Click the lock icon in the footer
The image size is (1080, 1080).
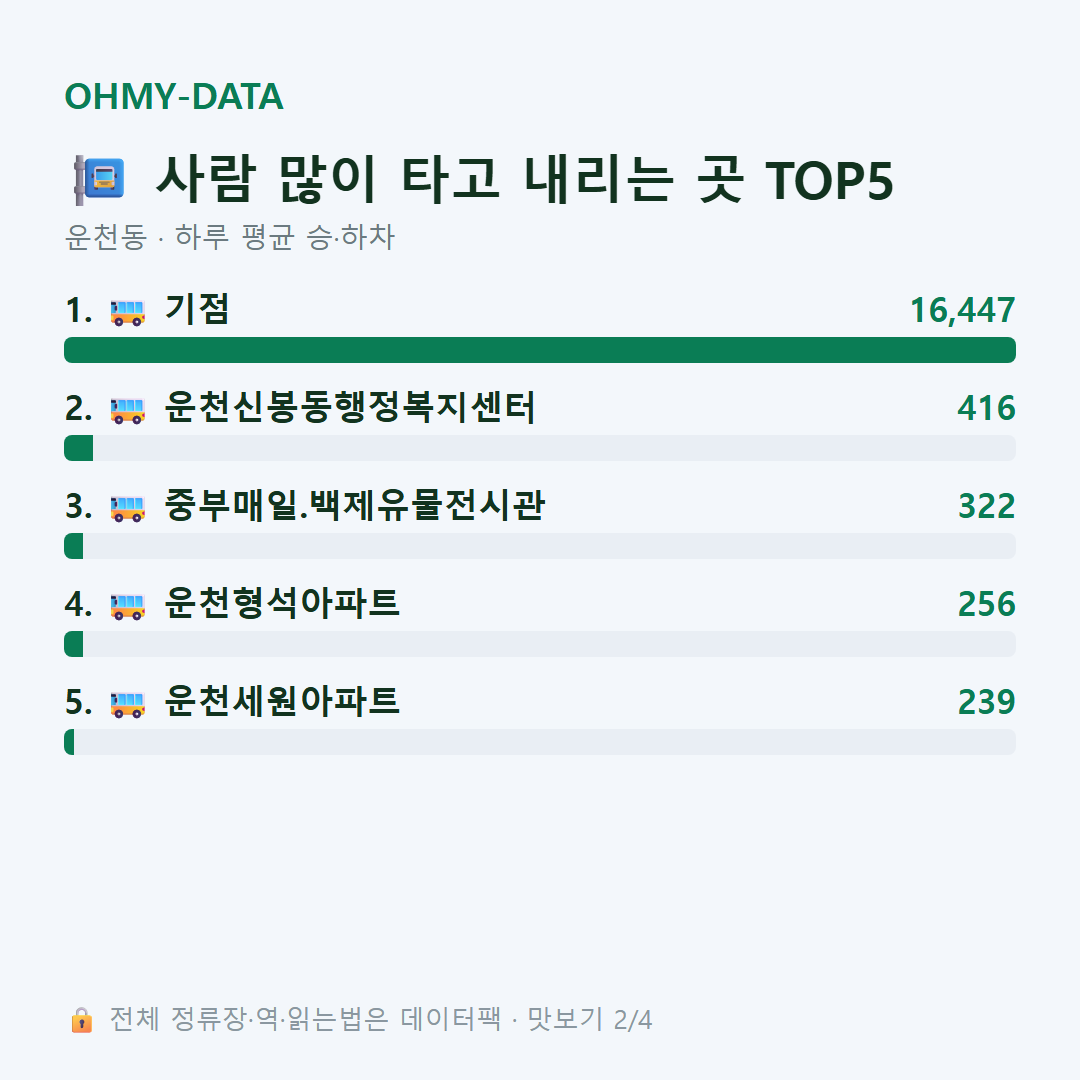tap(81, 1019)
